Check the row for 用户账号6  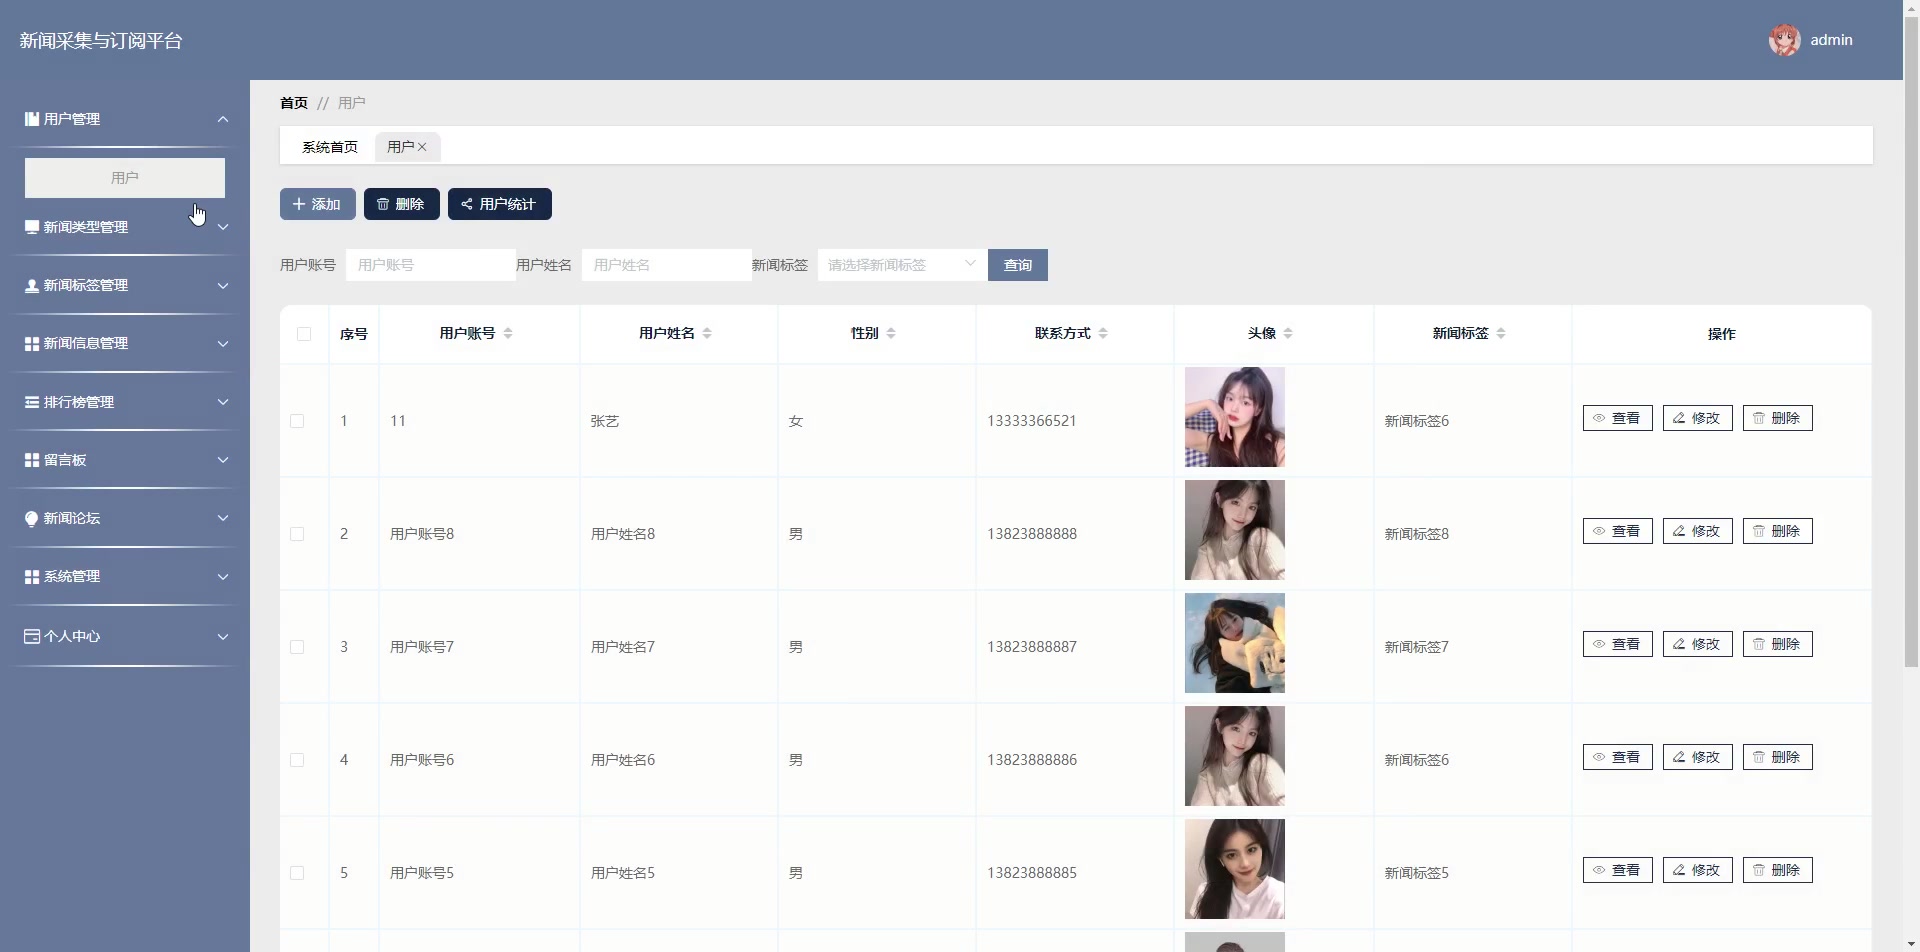pos(297,760)
